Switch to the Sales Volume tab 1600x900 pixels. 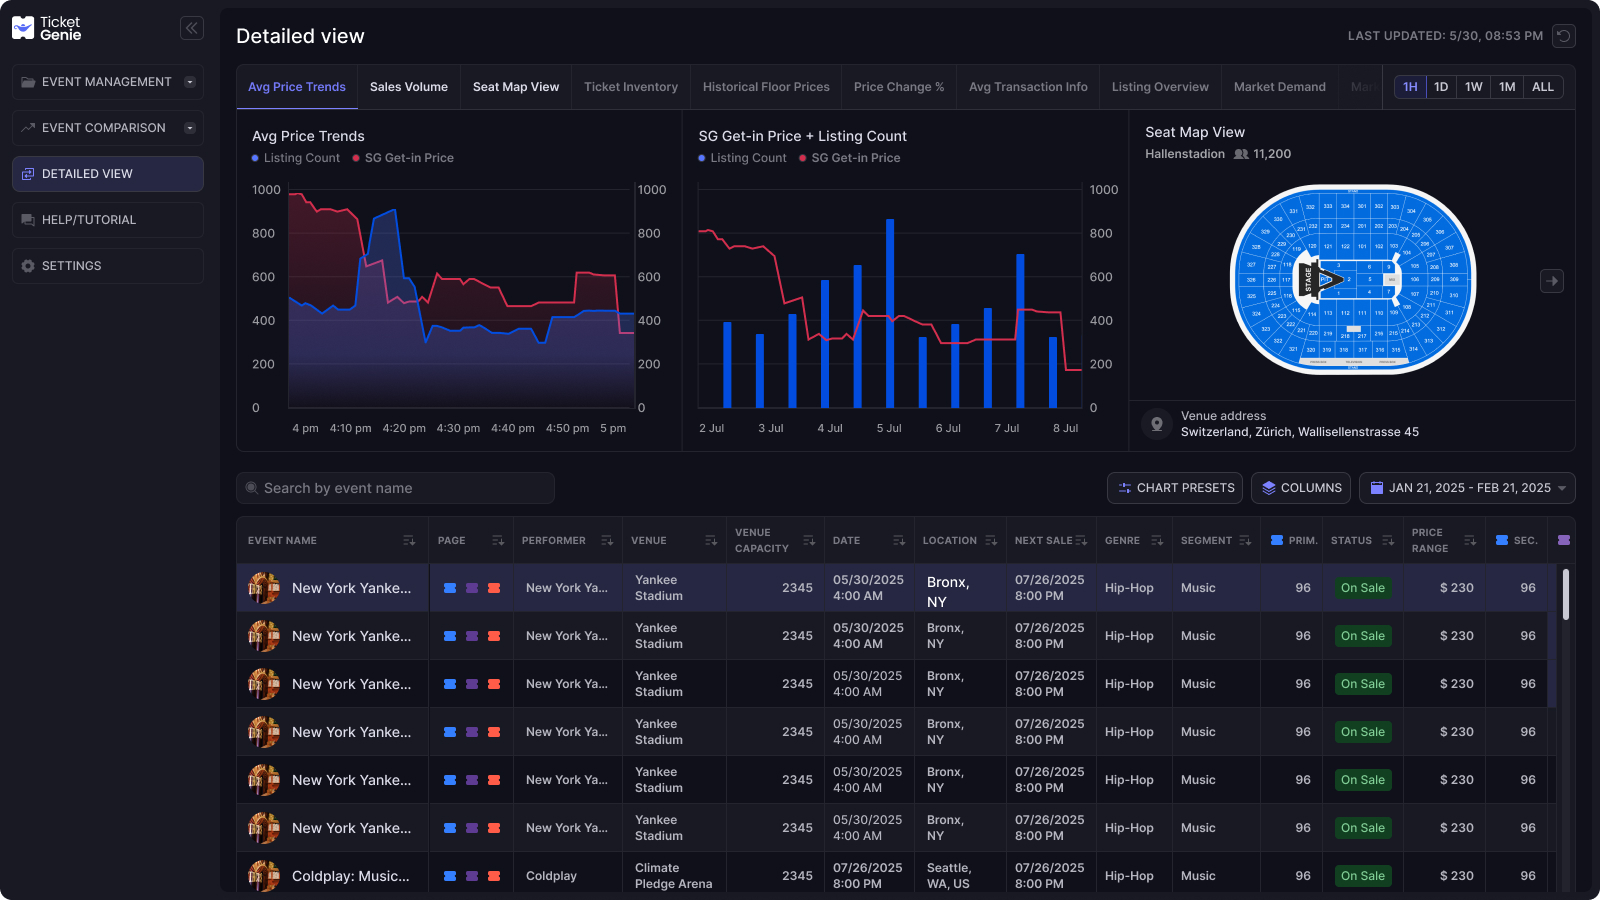408,86
